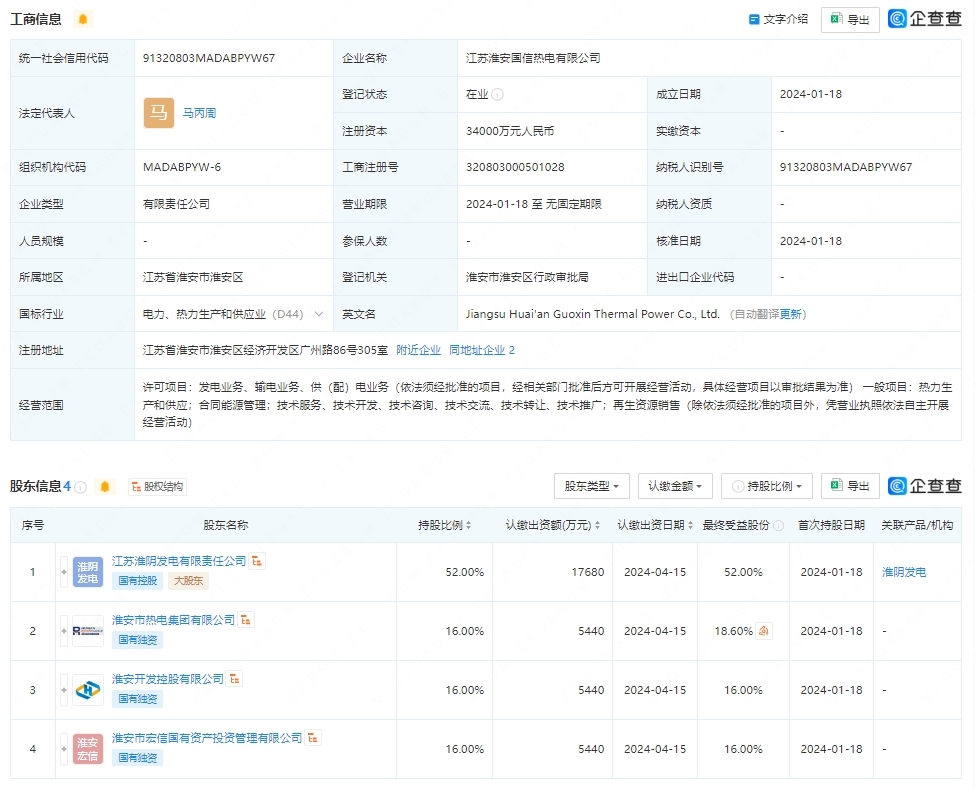The image size is (975, 789).
Task: Open the 持股比例 filter dropdown
Action: pos(766,486)
